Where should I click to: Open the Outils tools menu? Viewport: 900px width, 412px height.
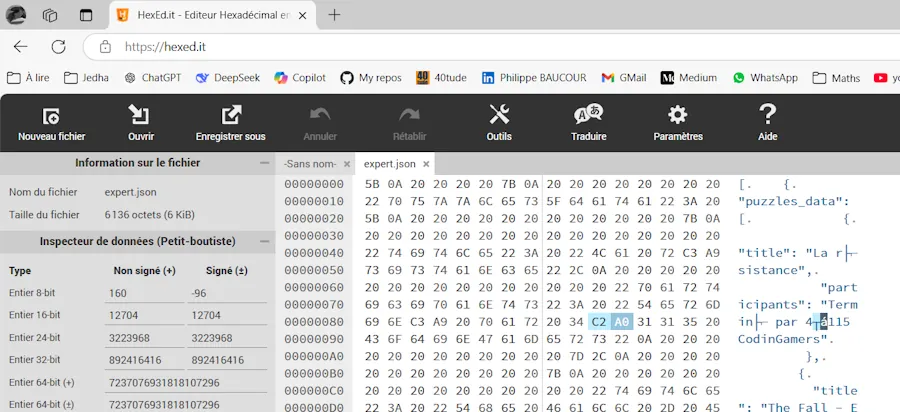pos(499,123)
